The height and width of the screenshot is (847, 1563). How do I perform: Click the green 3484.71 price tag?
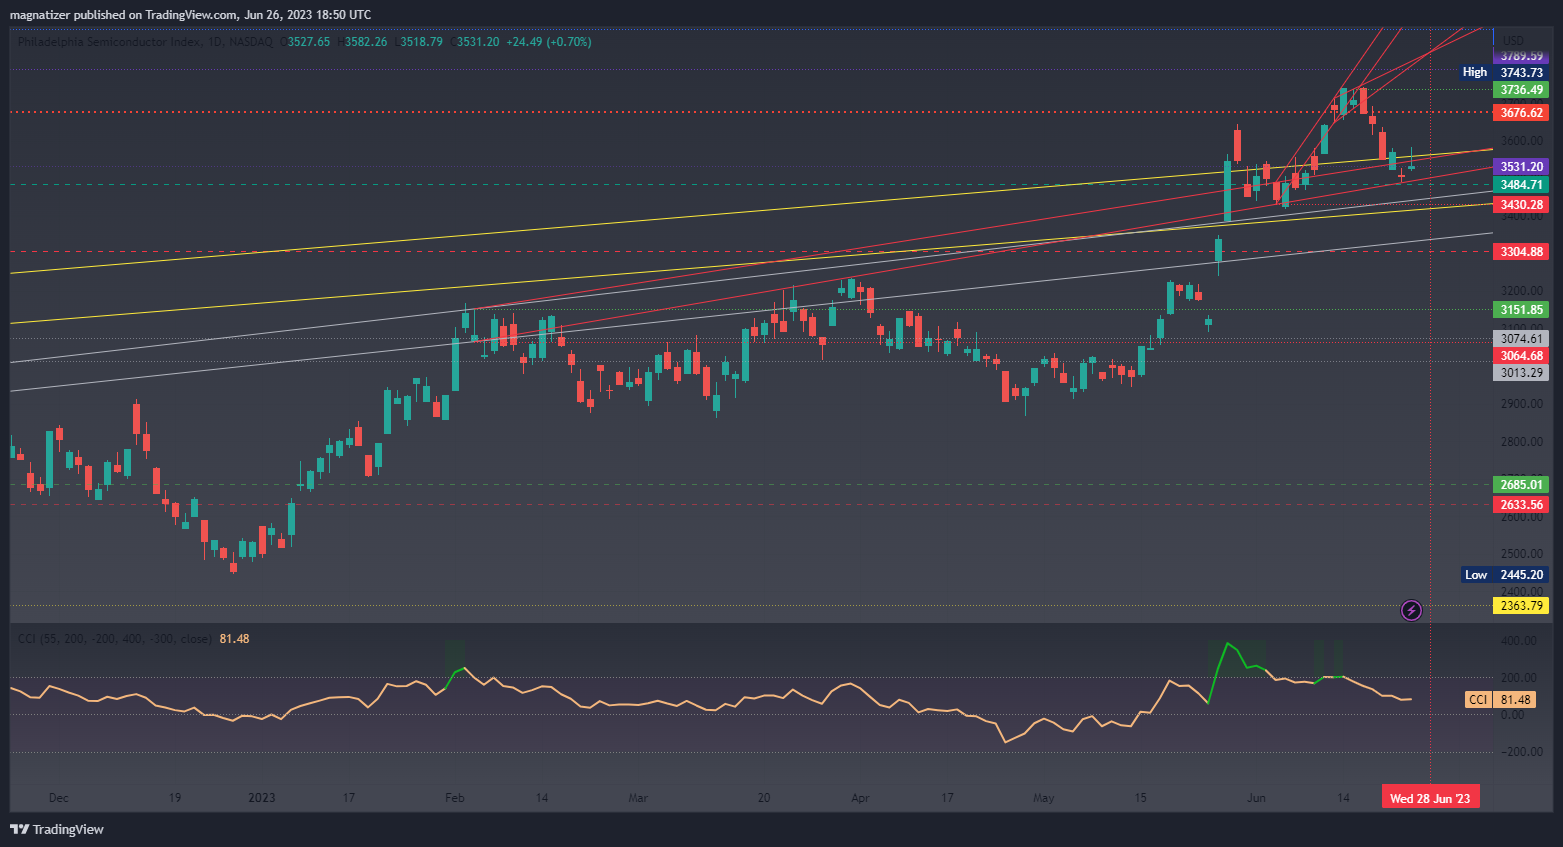(x=1521, y=185)
